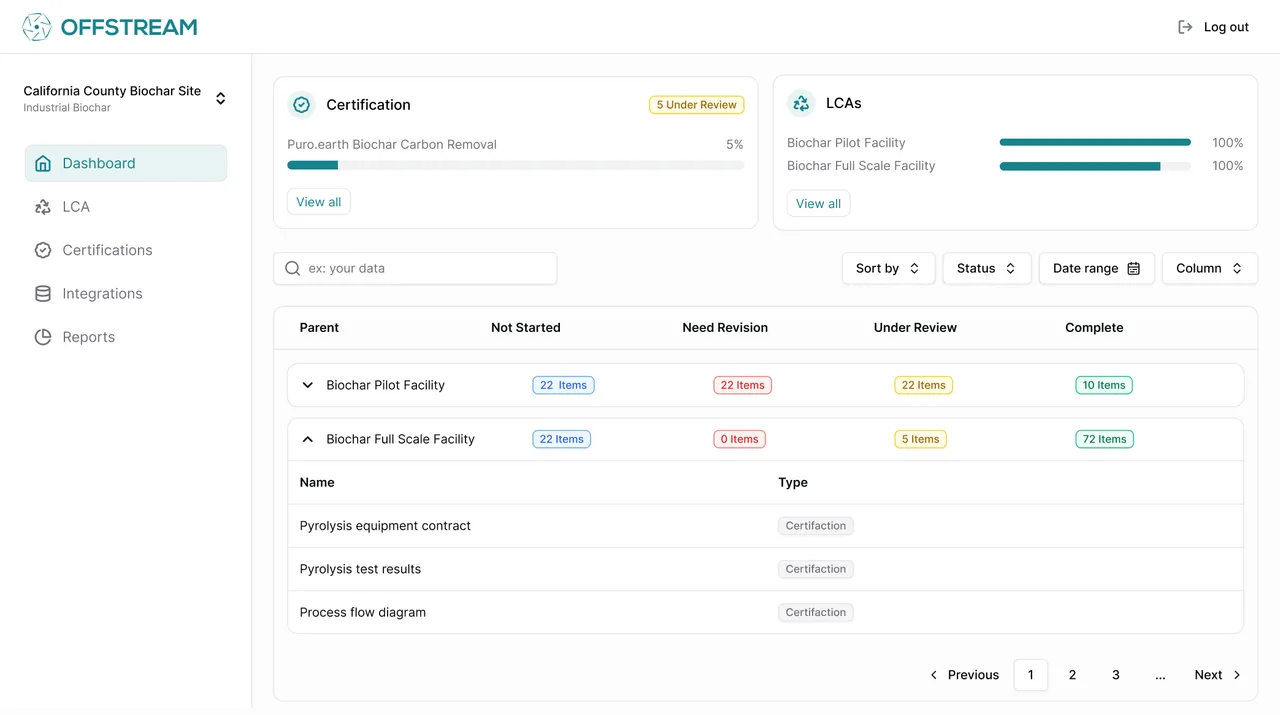Click the Complete column header
The height and width of the screenshot is (715, 1280).
[x=1094, y=328]
